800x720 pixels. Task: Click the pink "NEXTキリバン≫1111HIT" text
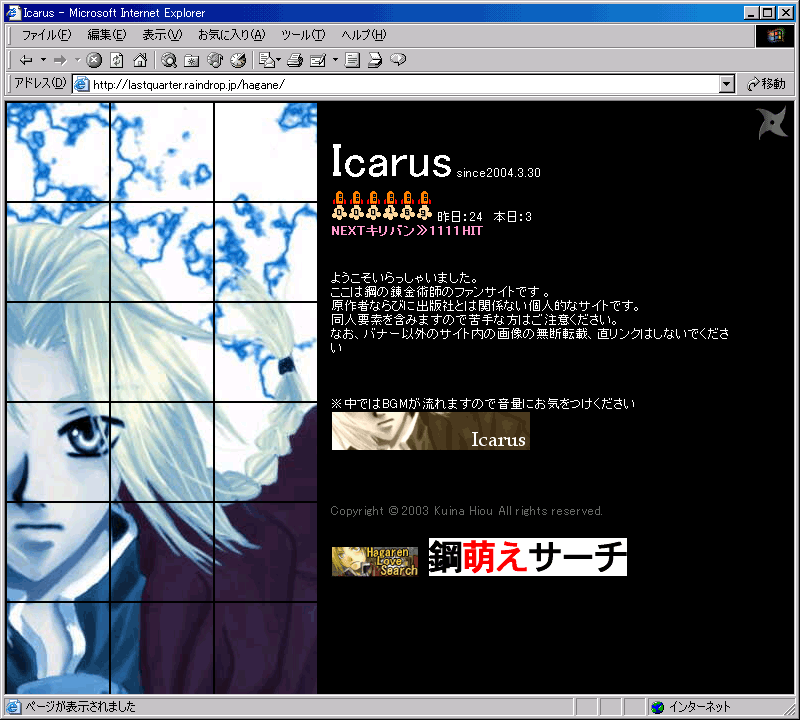pyautogui.click(x=407, y=231)
